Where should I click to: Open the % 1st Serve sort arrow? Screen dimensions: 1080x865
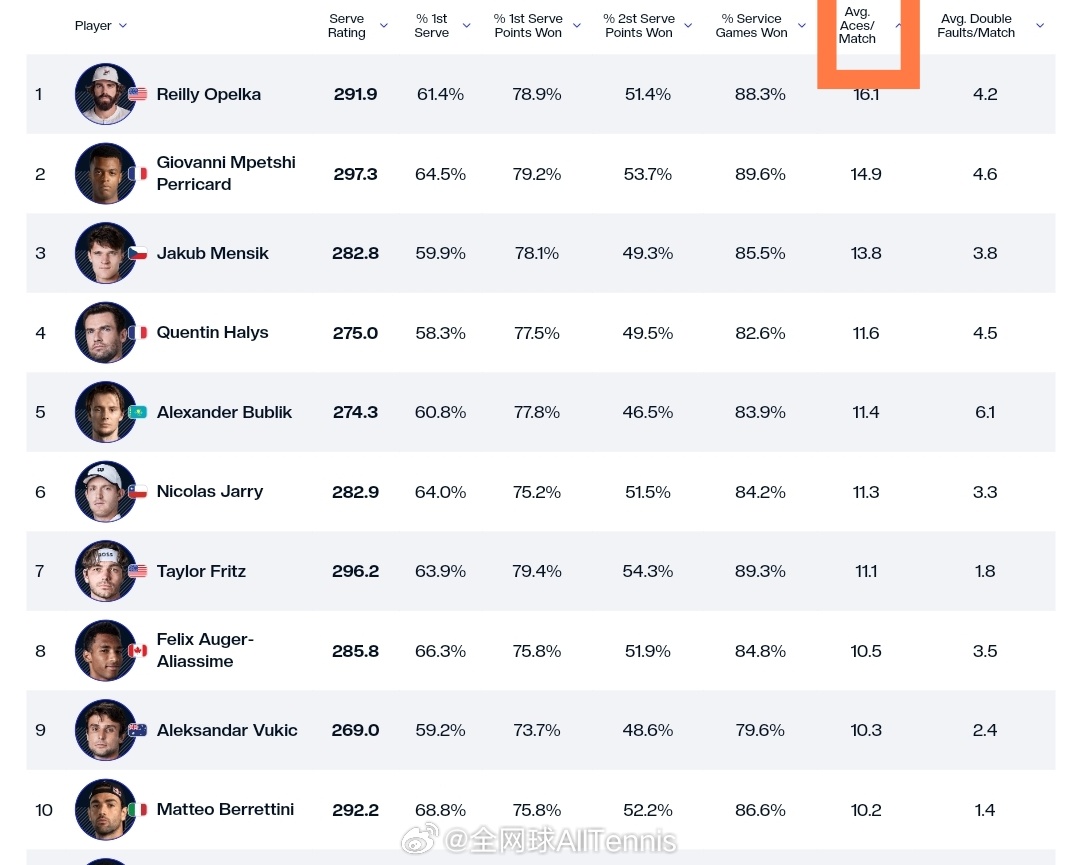(x=466, y=25)
